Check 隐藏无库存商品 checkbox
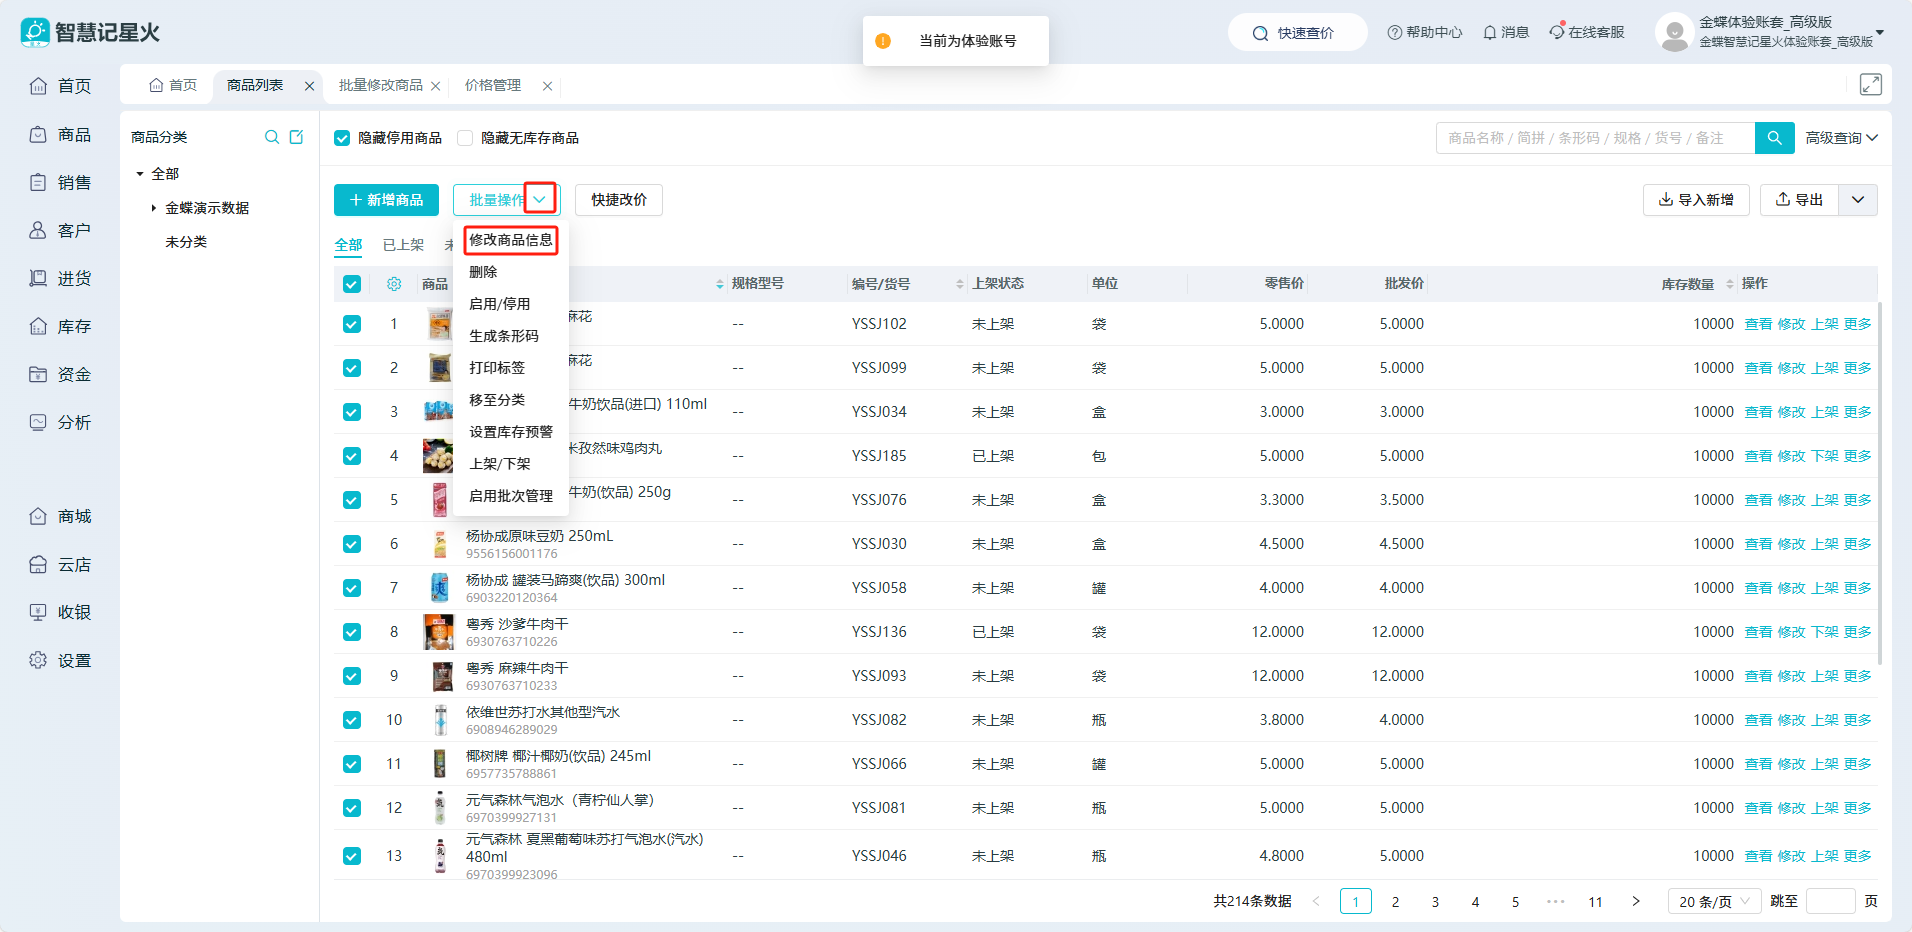Screen dimensions: 1912x932 [x=465, y=138]
